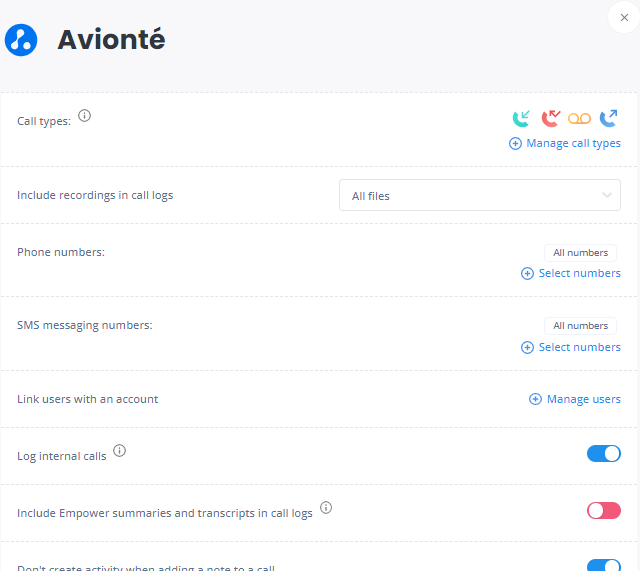Close the Avionté settings panel
The image size is (640, 571).
(x=624, y=17)
